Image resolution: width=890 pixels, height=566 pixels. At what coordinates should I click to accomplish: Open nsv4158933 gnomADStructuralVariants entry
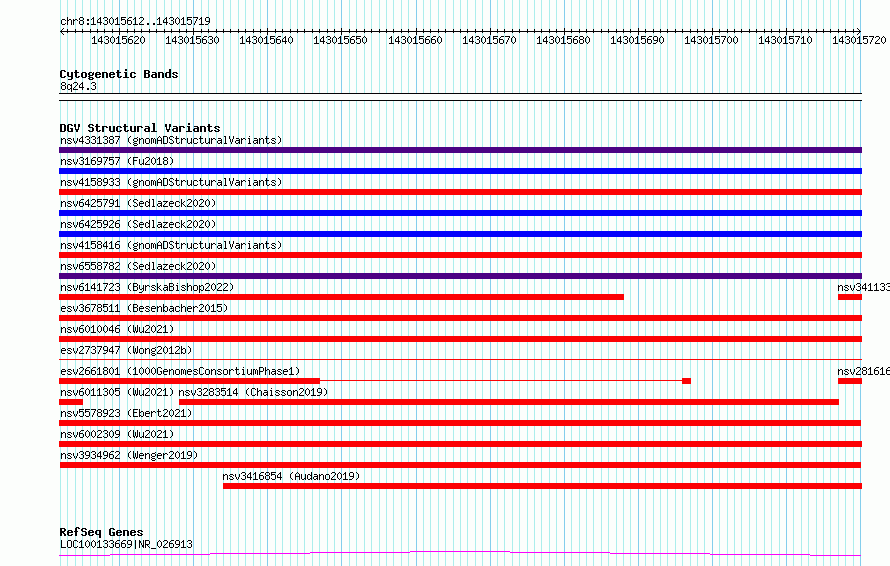tap(171, 182)
